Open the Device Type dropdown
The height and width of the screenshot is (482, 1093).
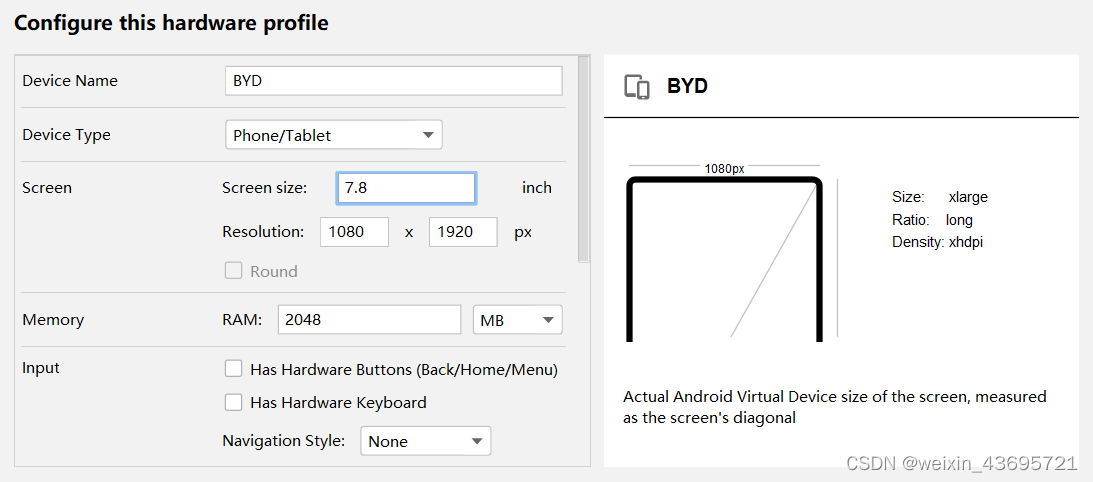(x=334, y=135)
